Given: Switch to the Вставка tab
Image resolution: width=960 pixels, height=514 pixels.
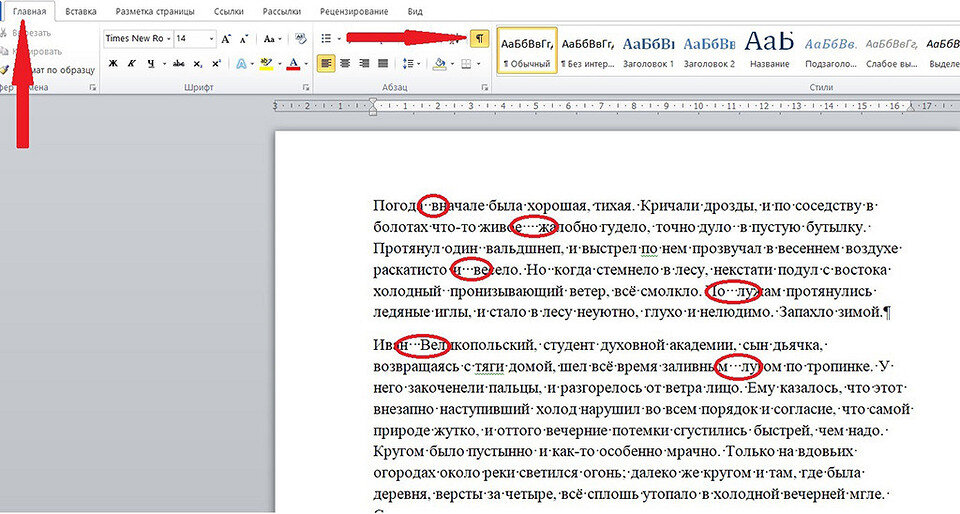Looking at the screenshot, I should coord(81,12).
